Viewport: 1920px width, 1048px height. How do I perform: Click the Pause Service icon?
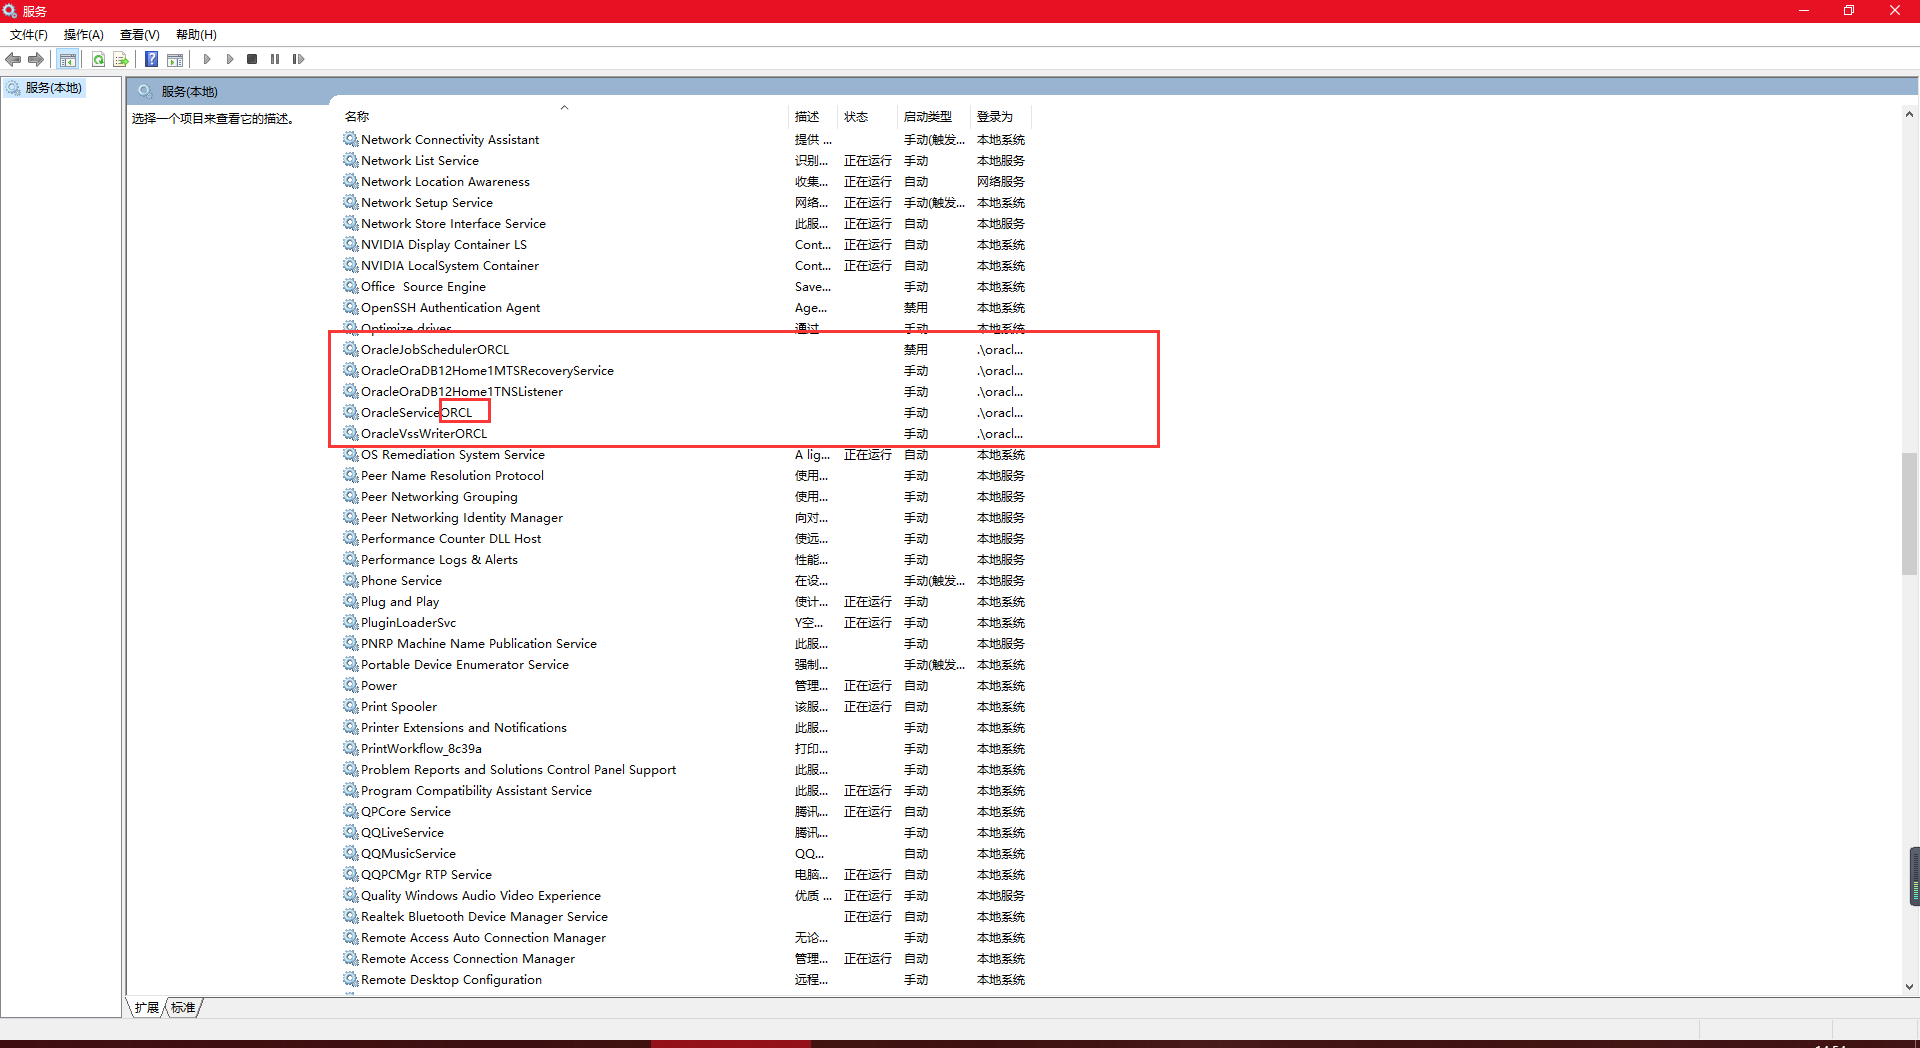click(274, 59)
